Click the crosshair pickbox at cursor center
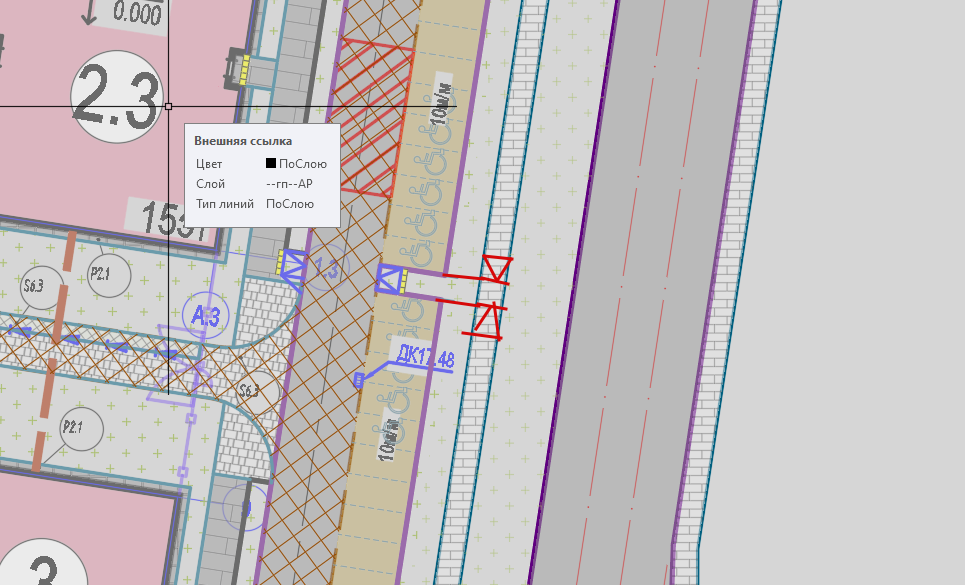This screenshot has width=965, height=585. click(169, 106)
